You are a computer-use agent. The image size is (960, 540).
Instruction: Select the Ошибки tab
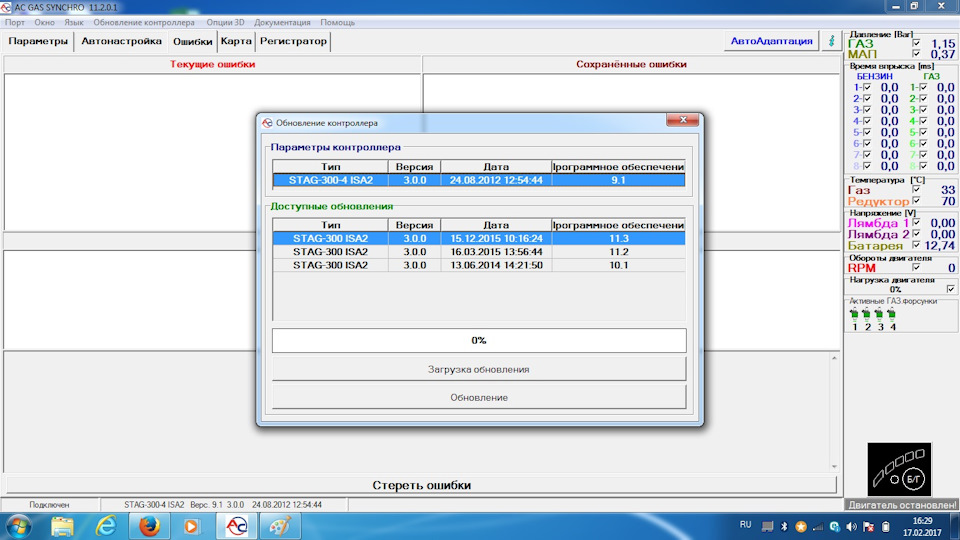pyautogui.click(x=192, y=42)
